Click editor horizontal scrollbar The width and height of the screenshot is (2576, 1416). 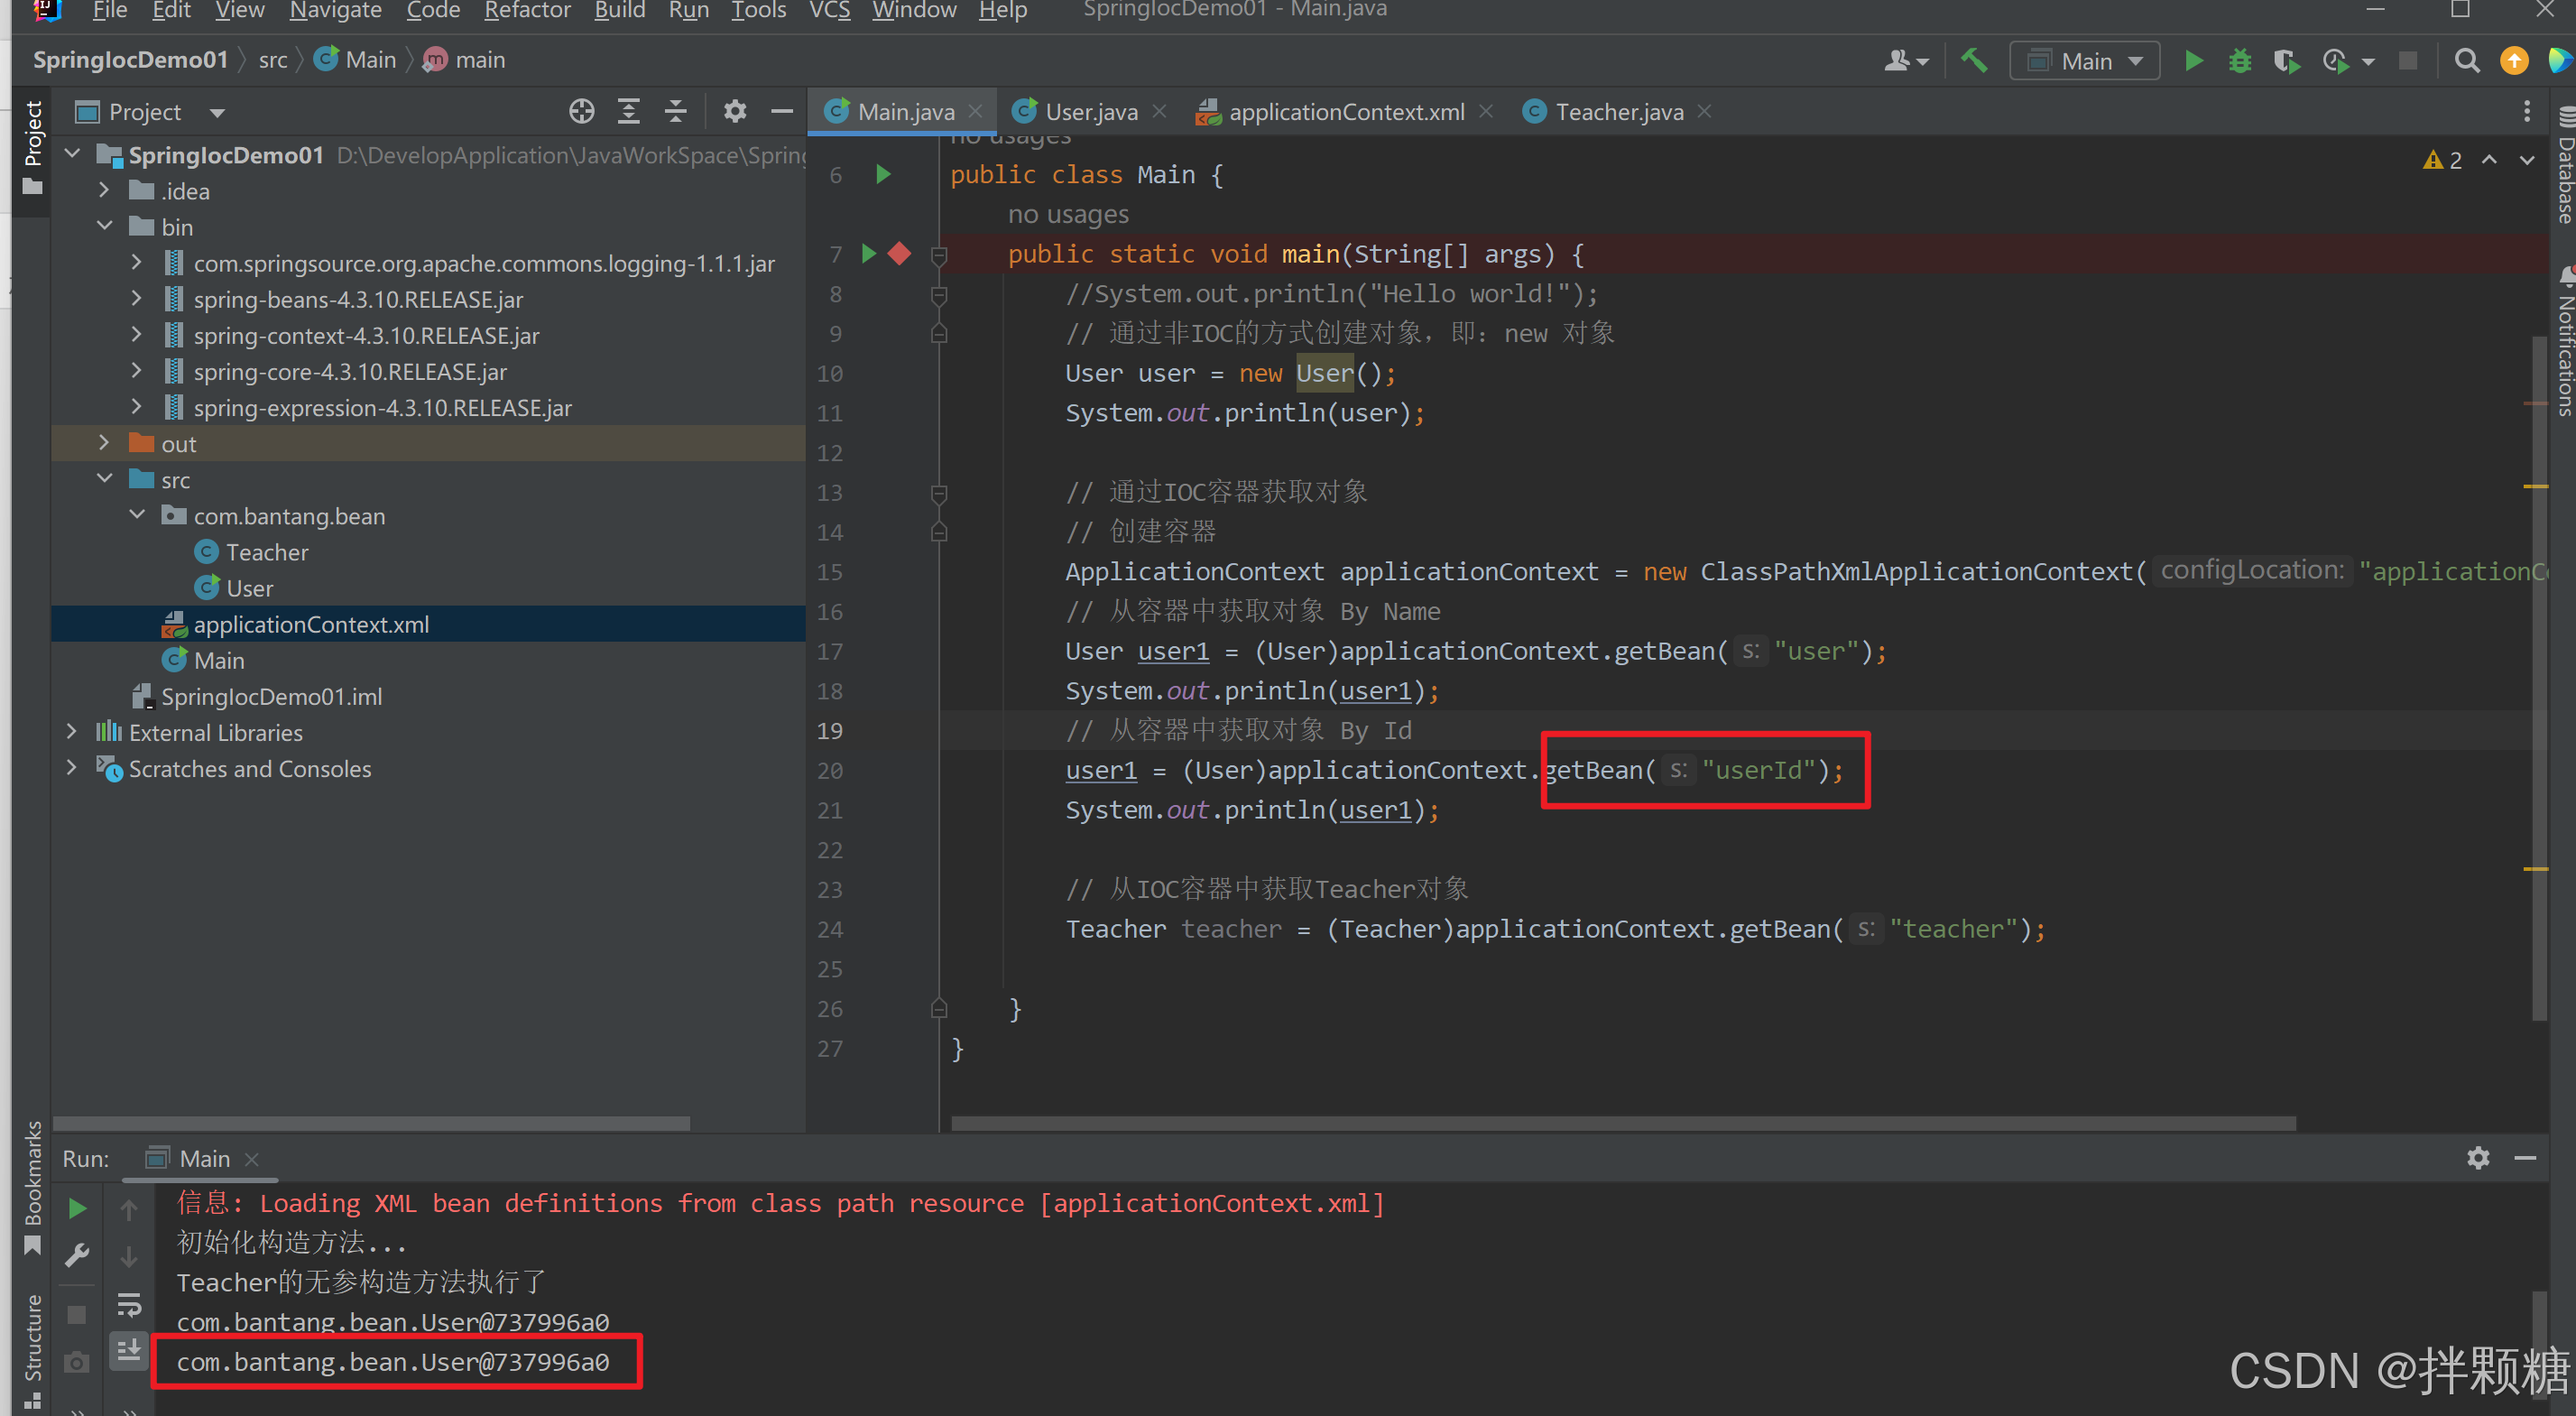1622,1124
